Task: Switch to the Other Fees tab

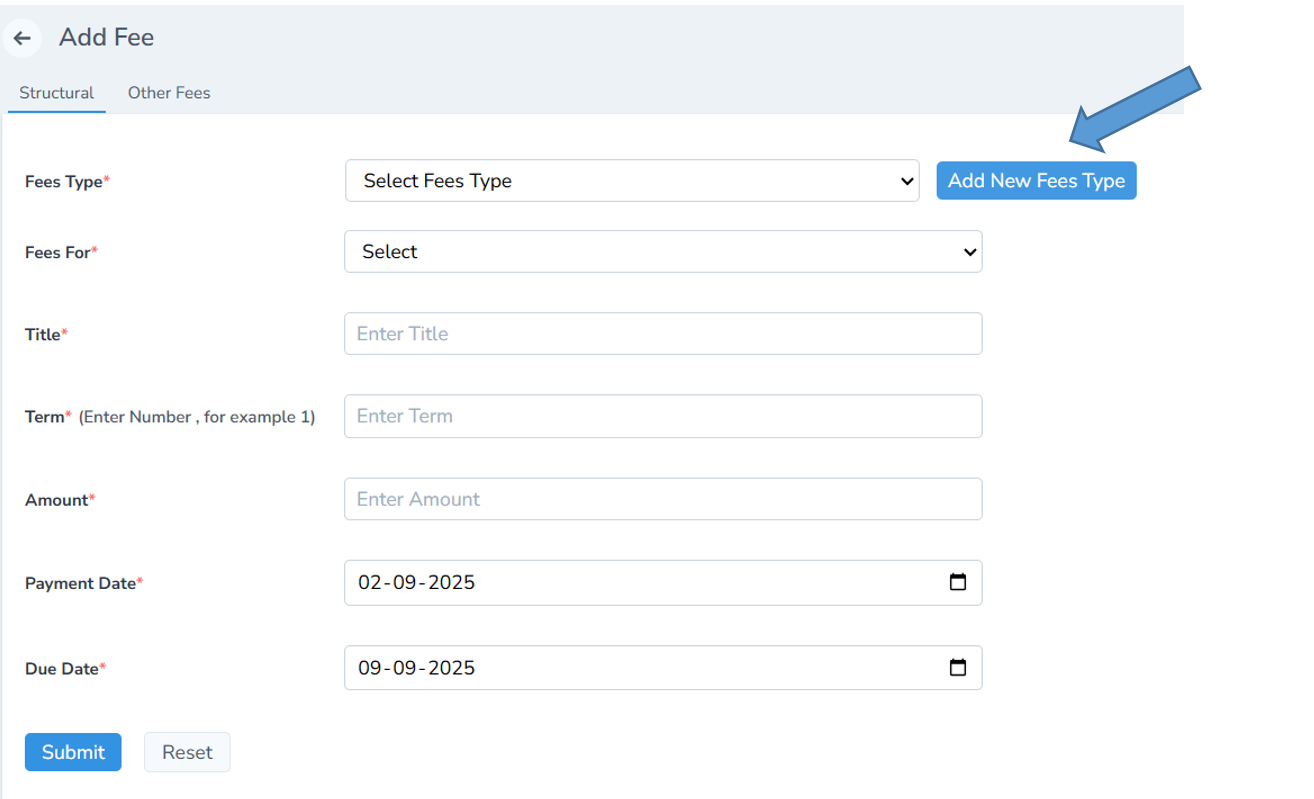Action: coord(169,92)
